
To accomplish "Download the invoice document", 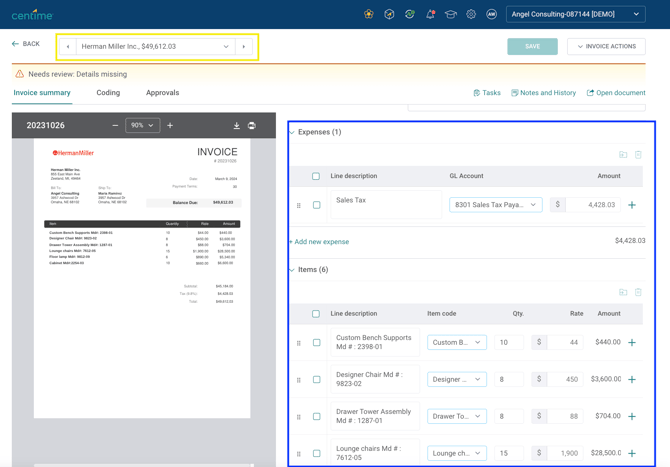I will (236, 126).
